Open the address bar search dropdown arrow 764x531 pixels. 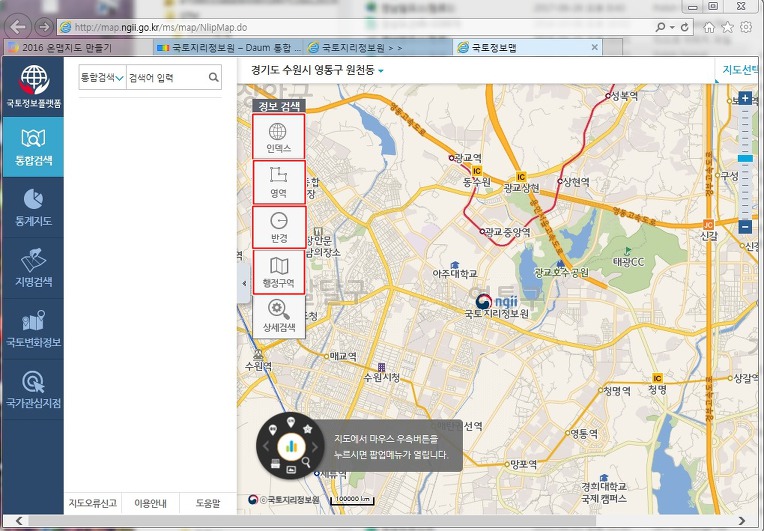point(672,27)
